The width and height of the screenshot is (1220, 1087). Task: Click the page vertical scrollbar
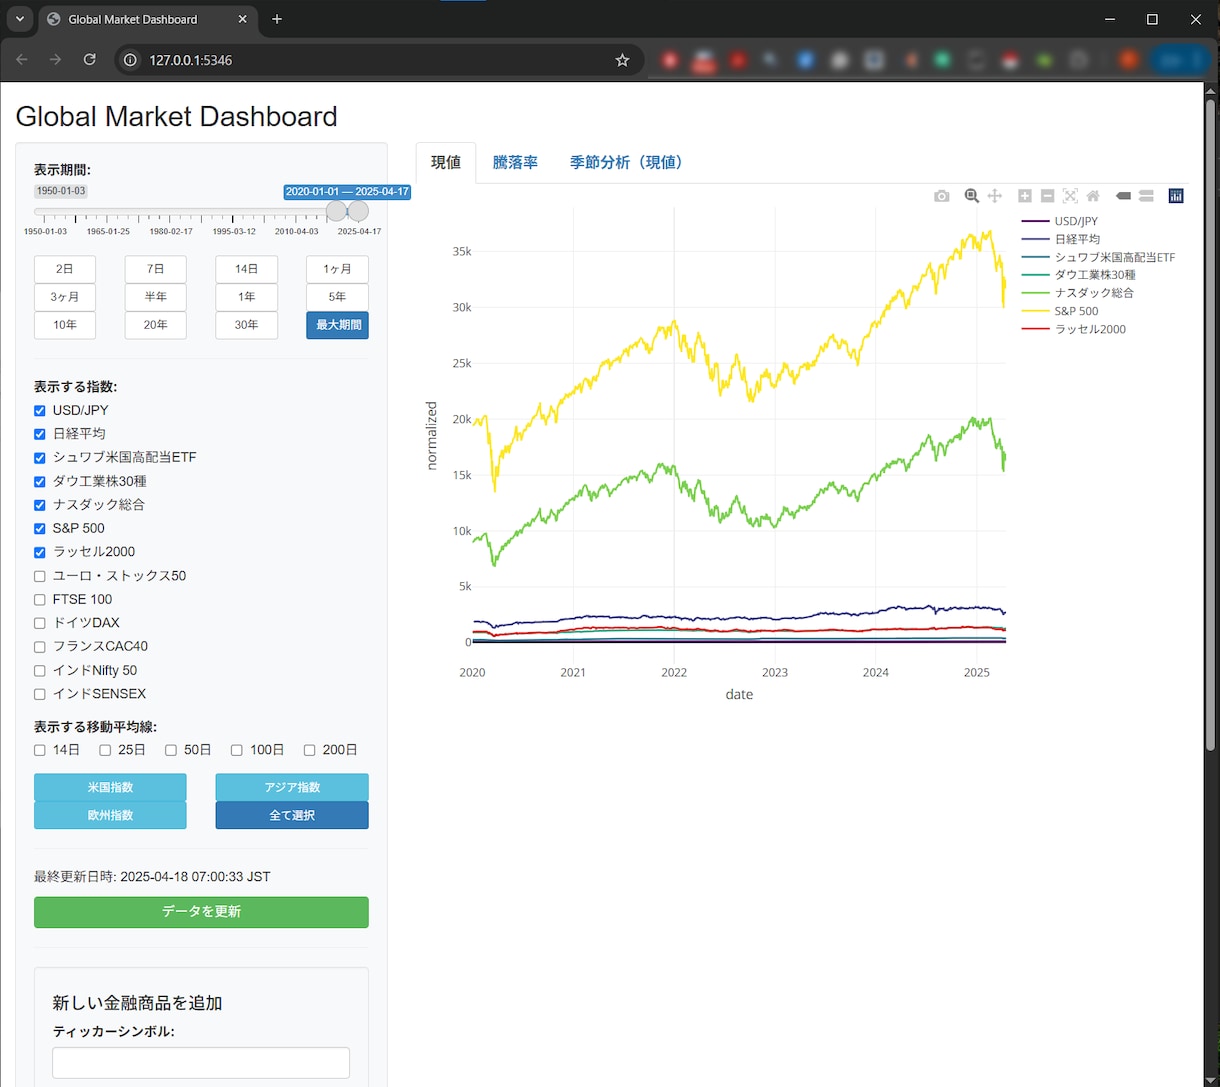[1211, 425]
